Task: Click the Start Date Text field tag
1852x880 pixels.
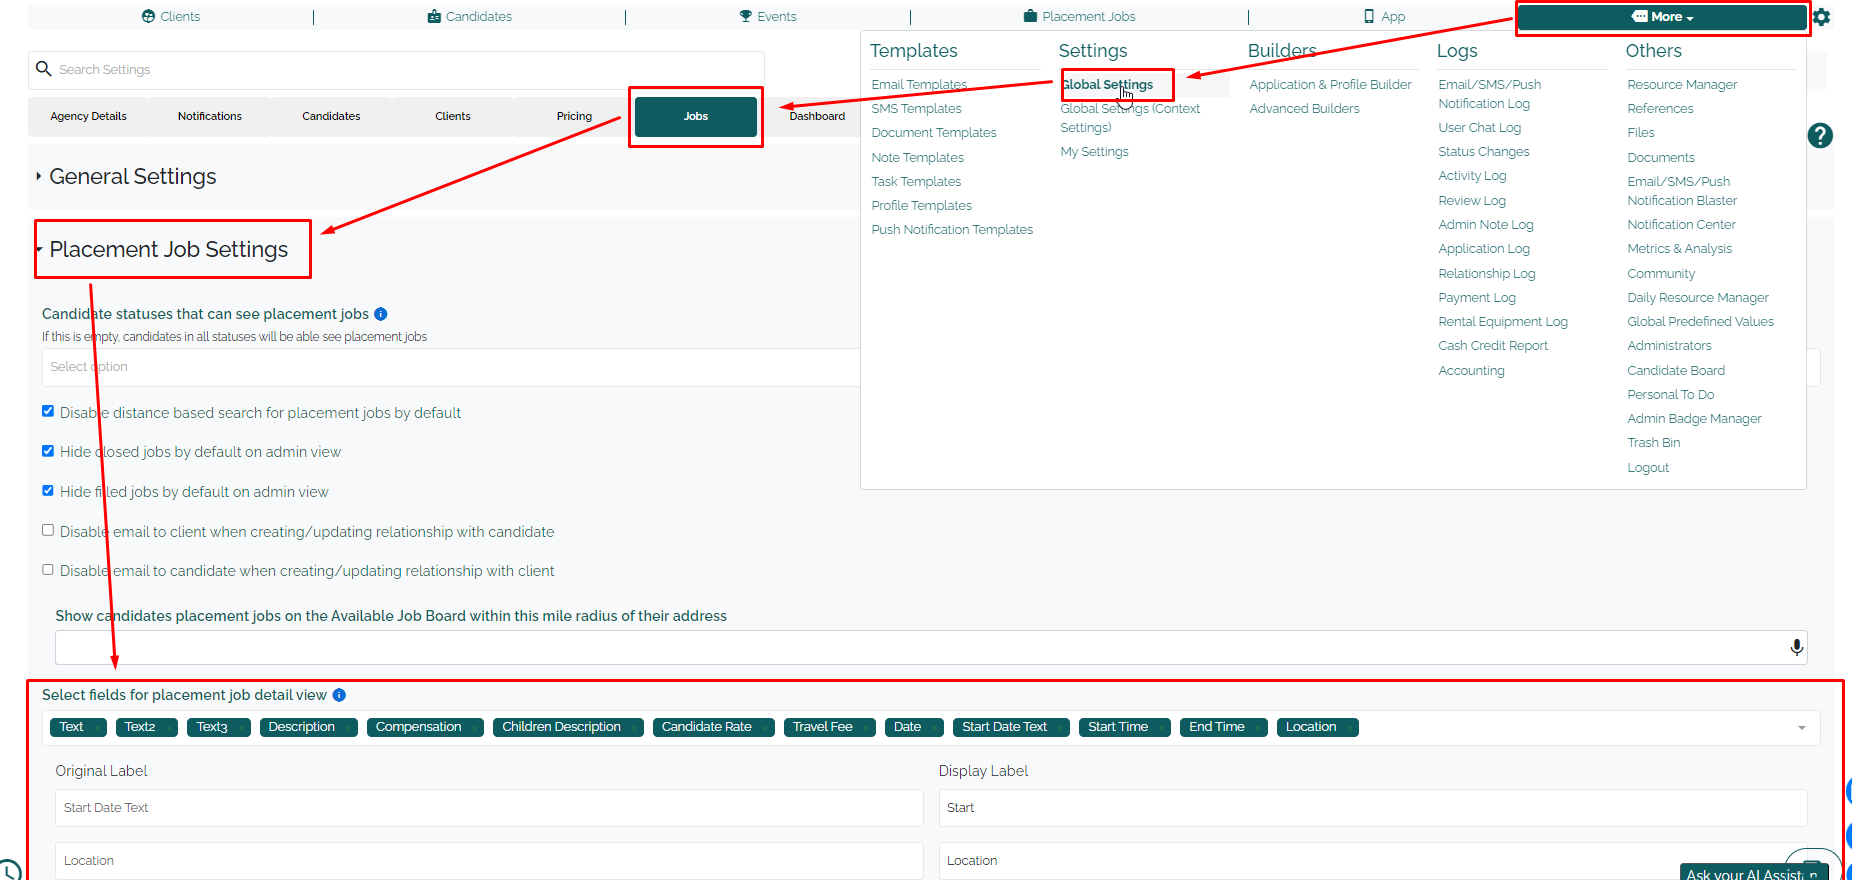Action: (x=1011, y=728)
